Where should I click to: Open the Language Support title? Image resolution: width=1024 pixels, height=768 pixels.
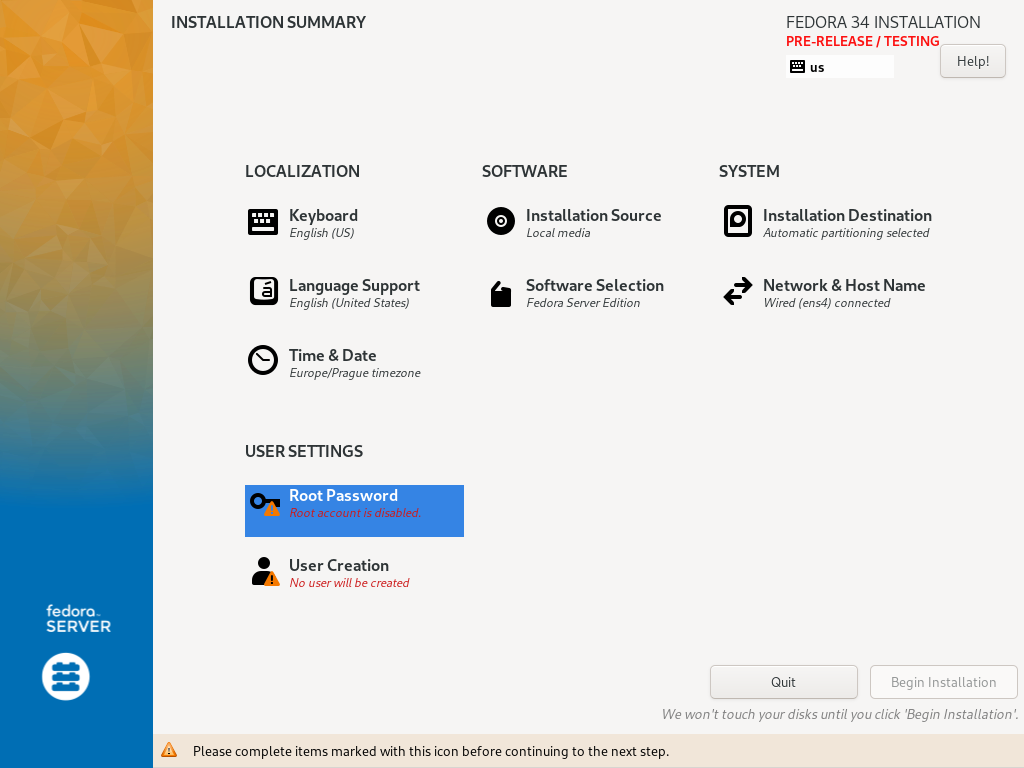pyautogui.click(x=355, y=285)
